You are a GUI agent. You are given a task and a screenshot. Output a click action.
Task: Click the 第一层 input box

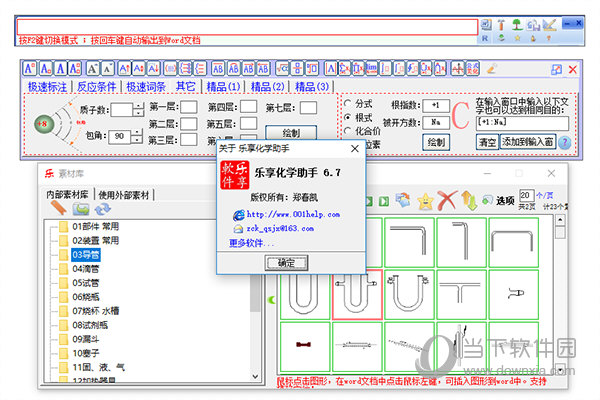[x=189, y=107]
